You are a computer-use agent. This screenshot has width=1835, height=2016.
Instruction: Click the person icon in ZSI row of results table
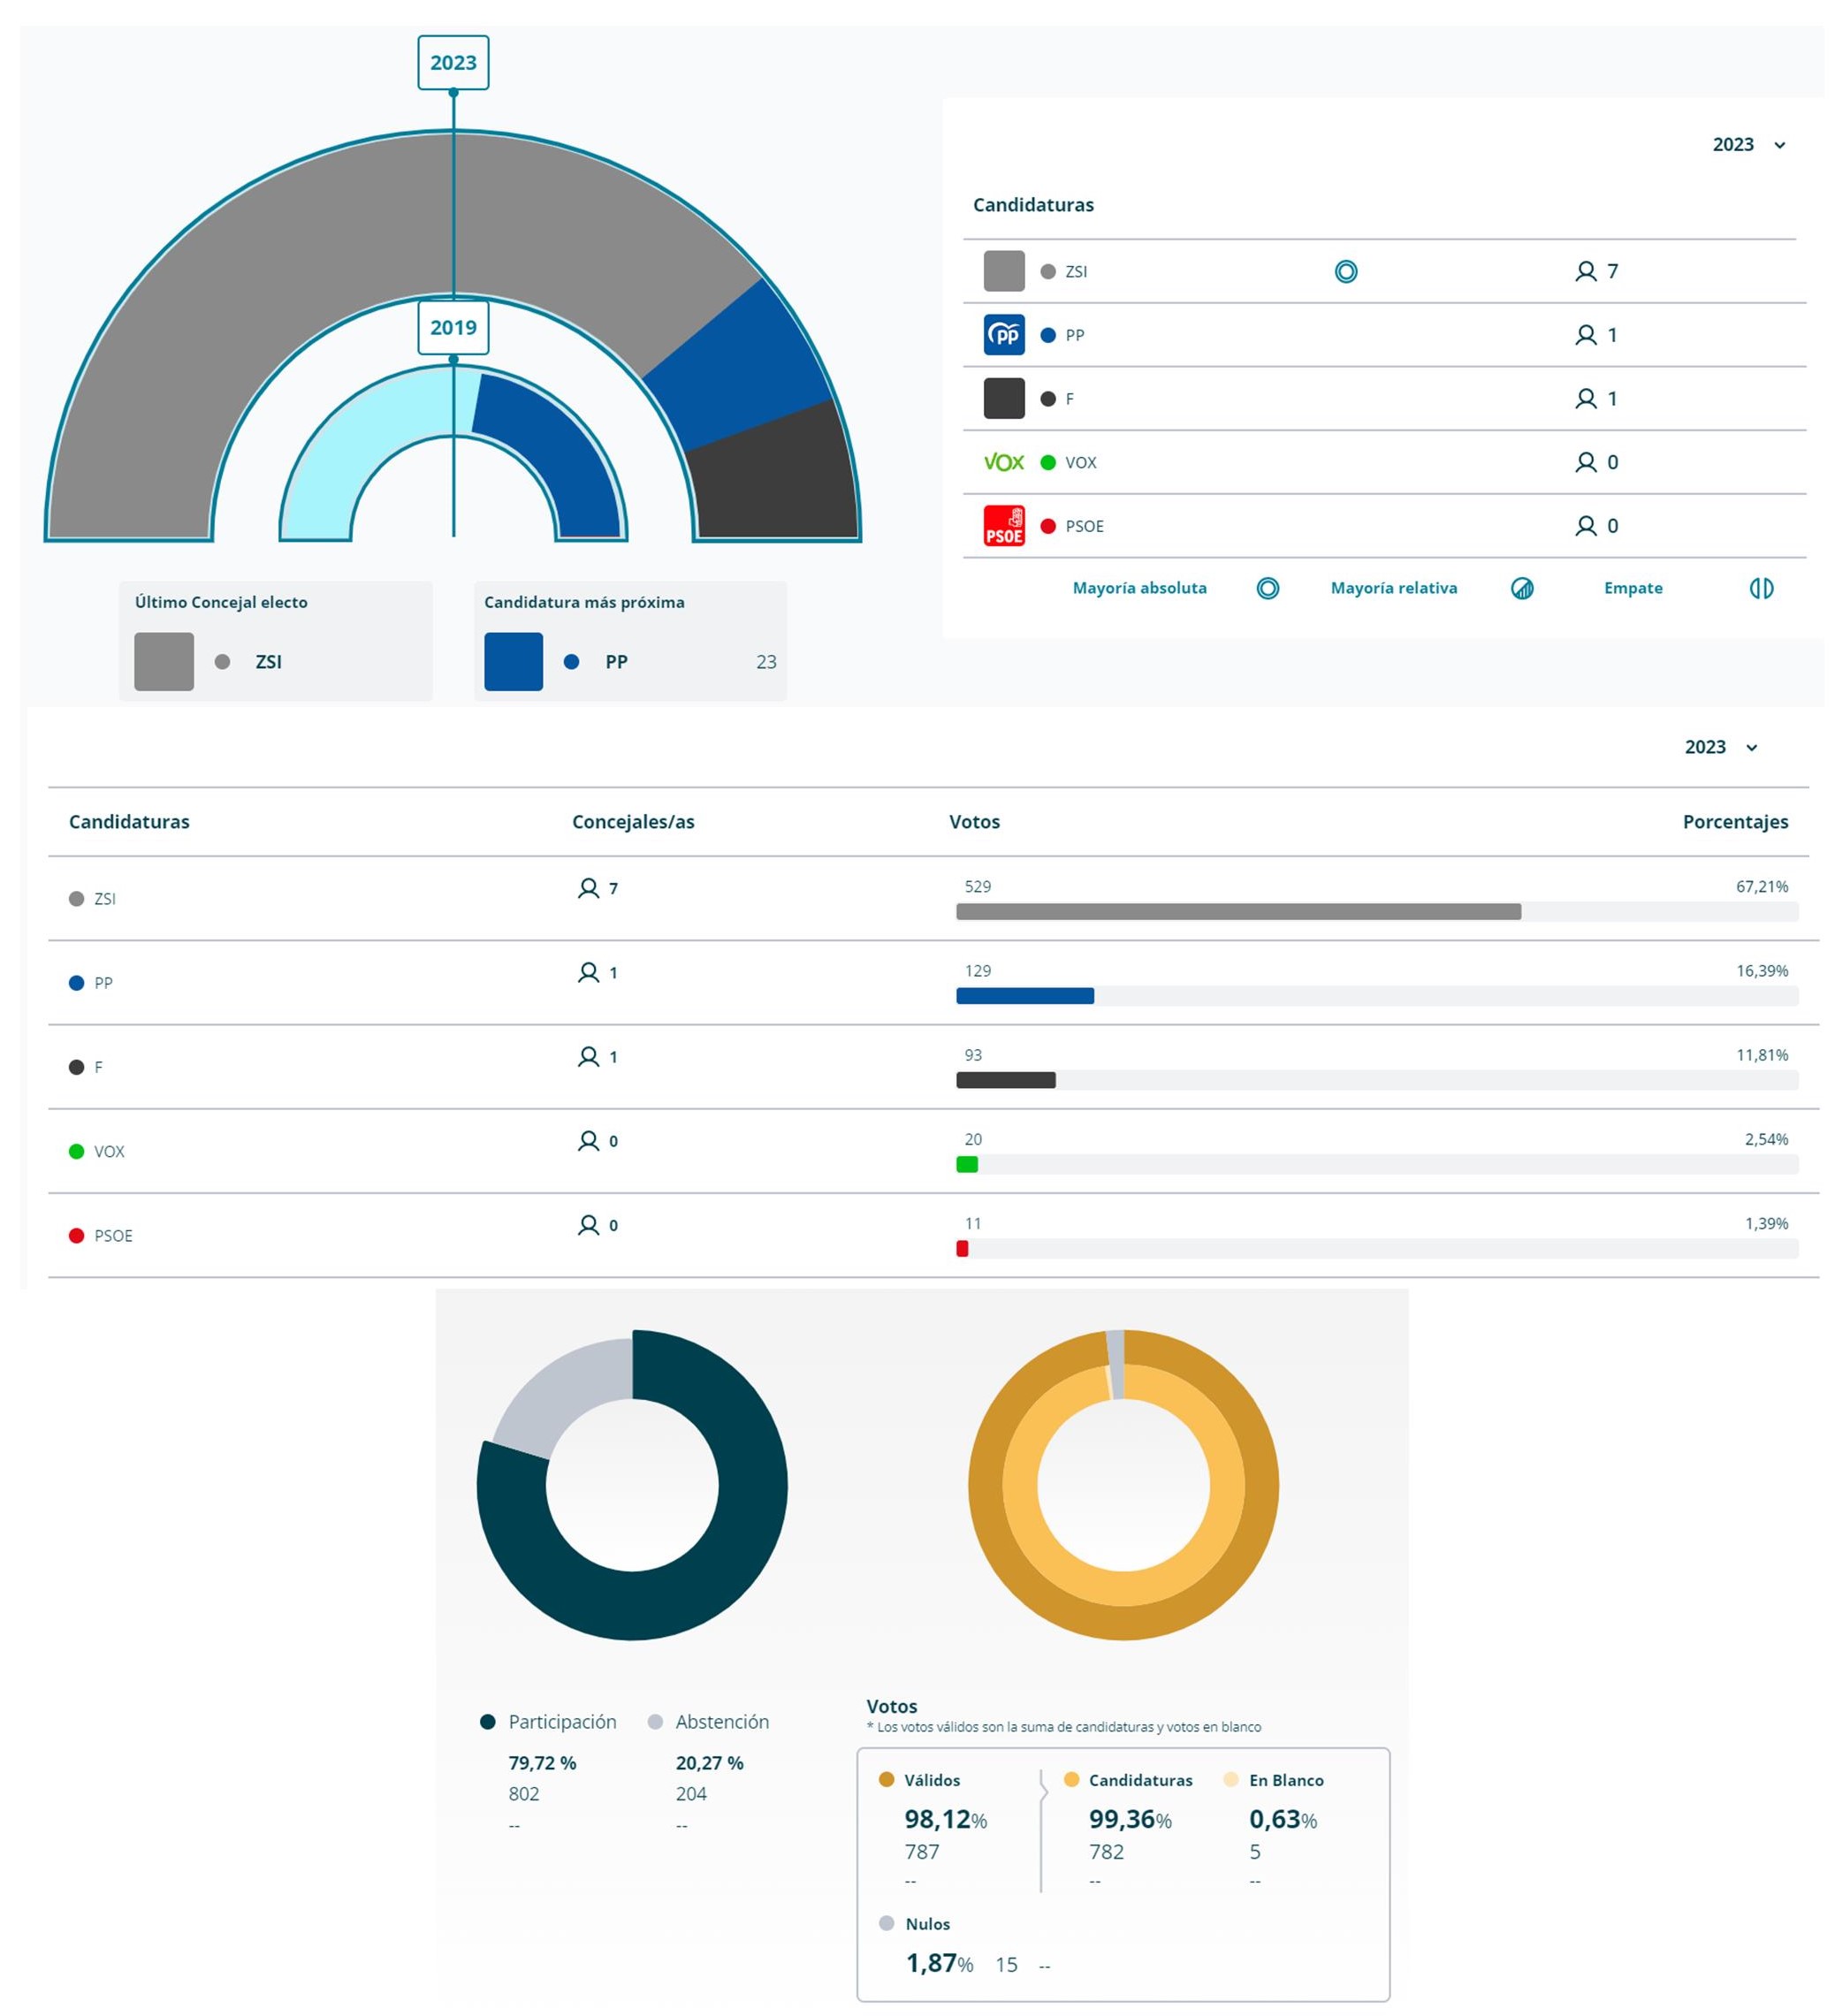[x=588, y=888]
